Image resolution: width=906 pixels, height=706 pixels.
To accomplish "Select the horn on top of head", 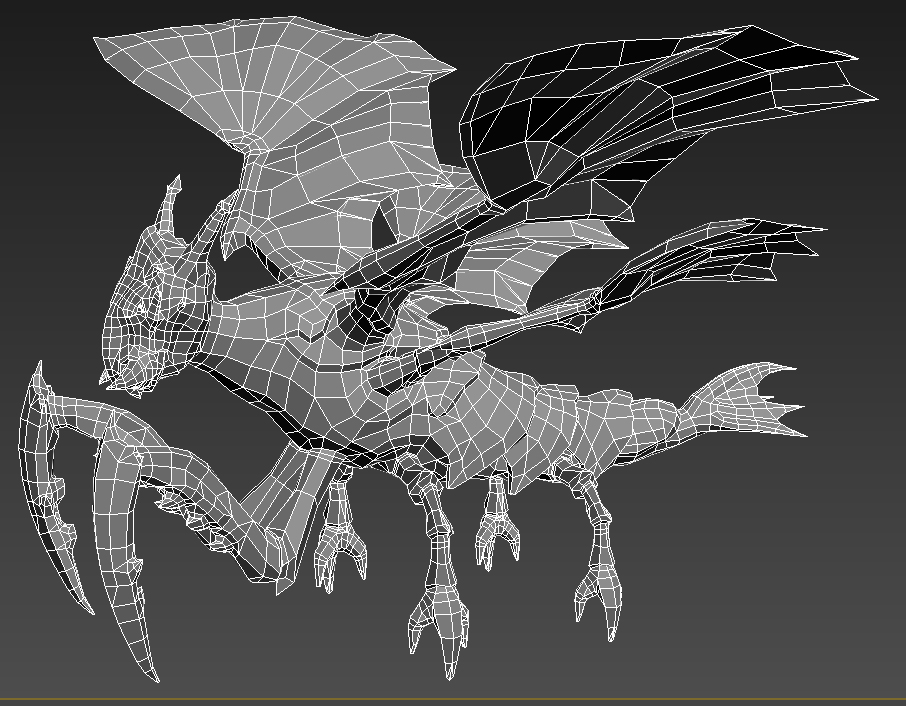I will click(x=170, y=205).
